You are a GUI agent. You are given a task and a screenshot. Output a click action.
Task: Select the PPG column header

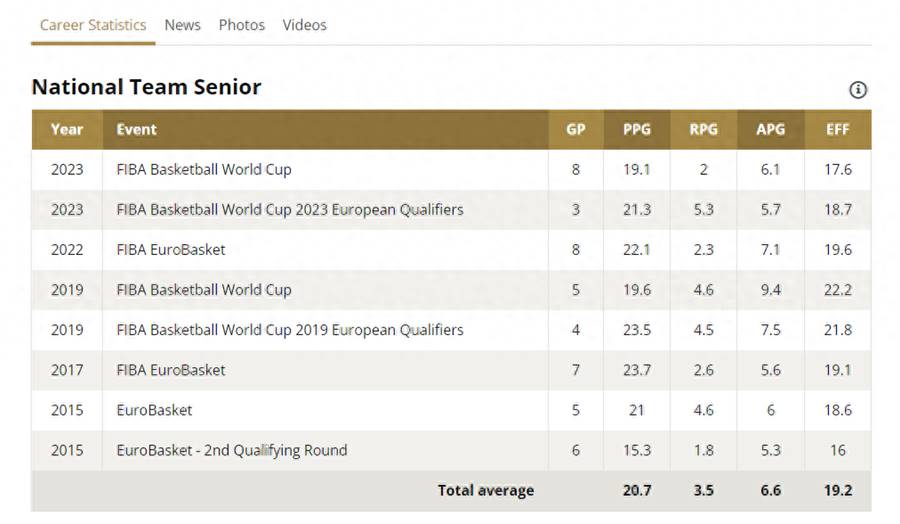pos(637,130)
